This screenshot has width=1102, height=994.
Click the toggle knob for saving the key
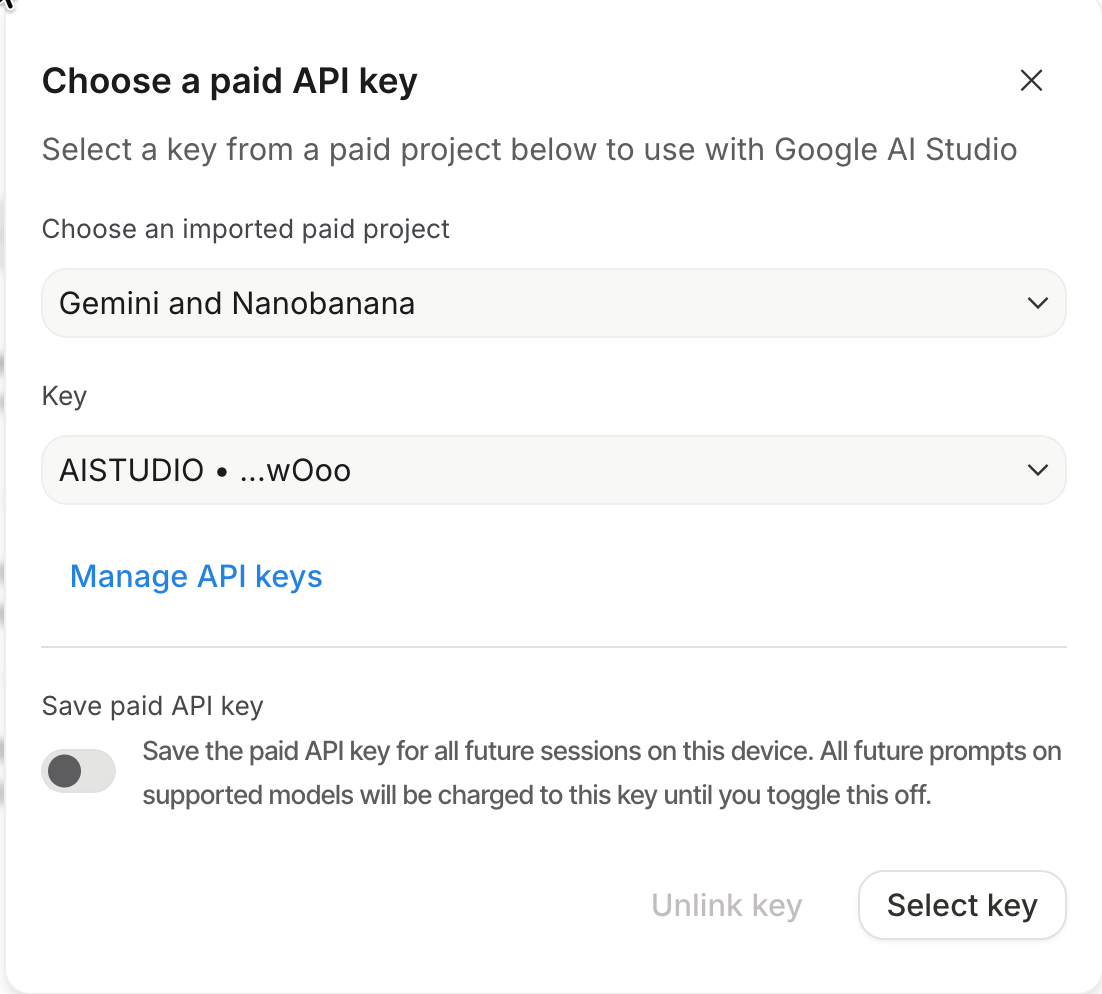[x=65, y=772]
